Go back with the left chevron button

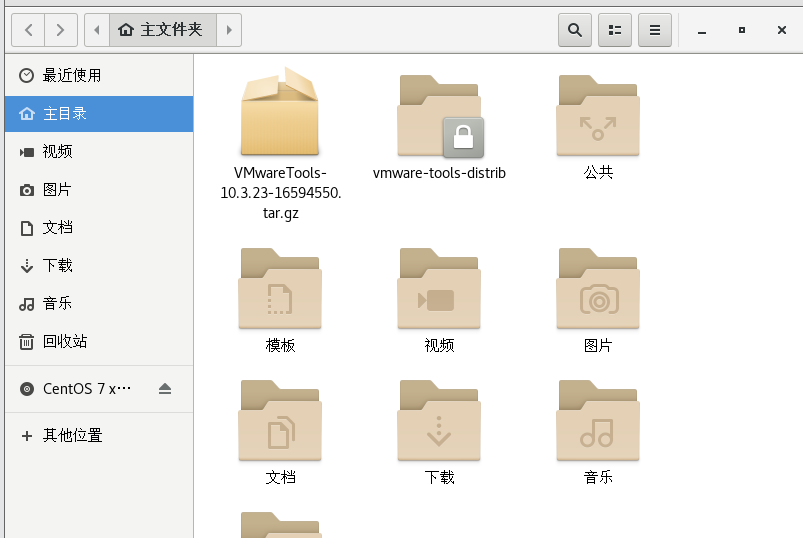point(29,30)
